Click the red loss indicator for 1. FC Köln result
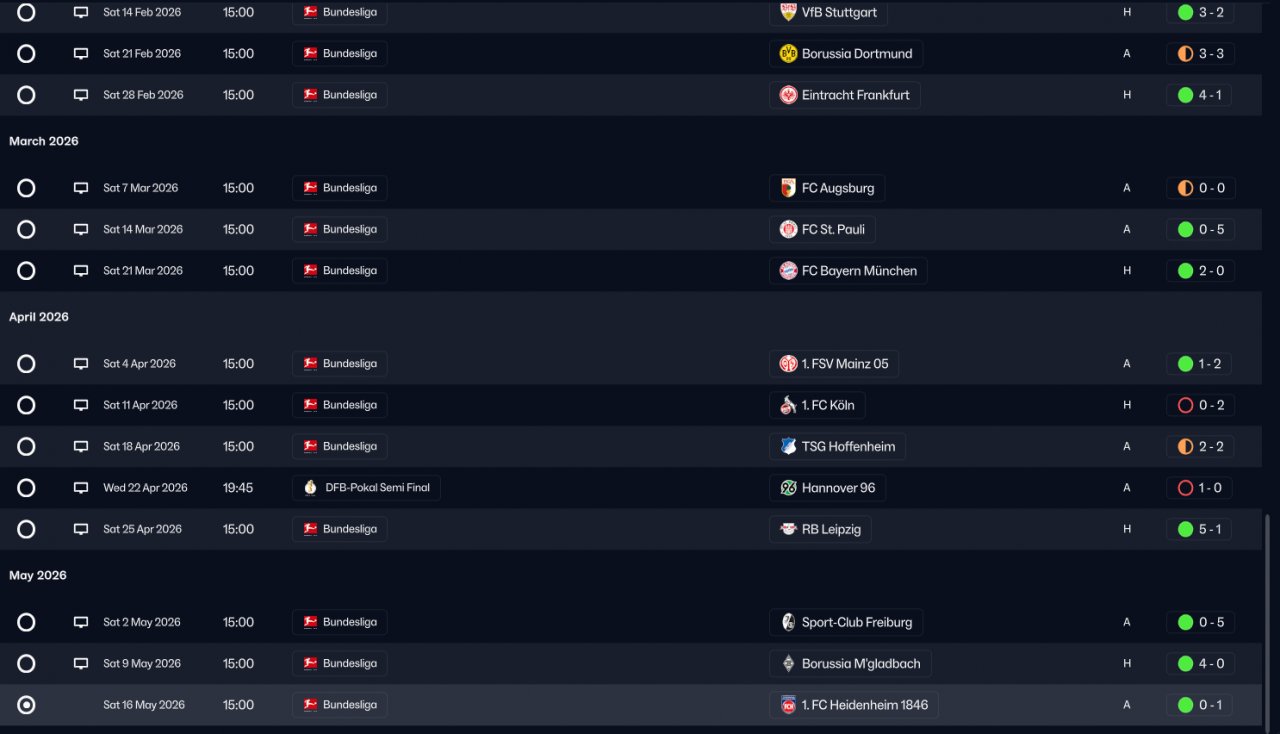This screenshot has width=1280, height=734. pos(1185,405)
